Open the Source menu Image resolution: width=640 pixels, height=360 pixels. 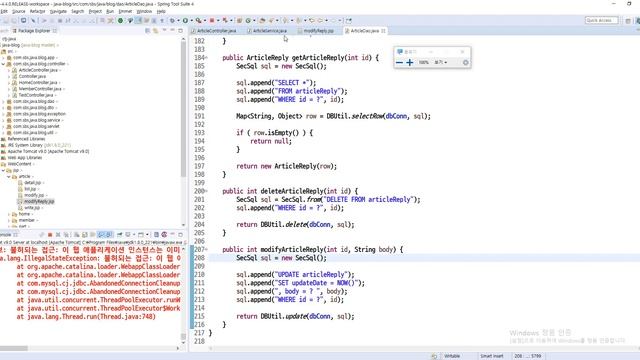click(x=18, y=11)
